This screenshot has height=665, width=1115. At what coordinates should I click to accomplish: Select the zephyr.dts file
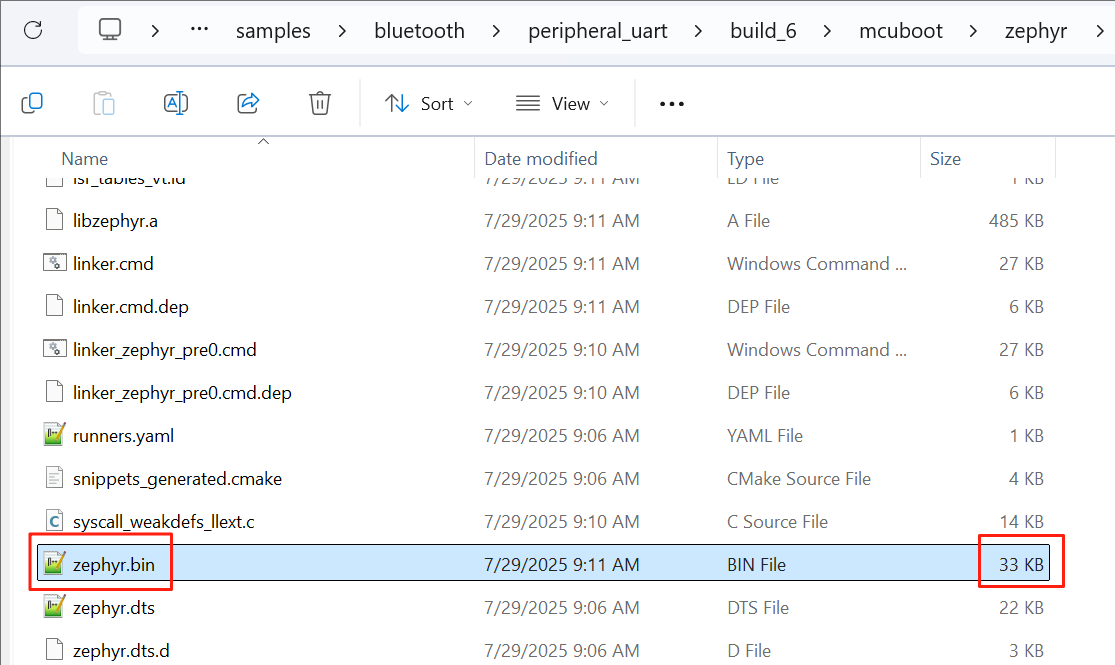point(114,608)
